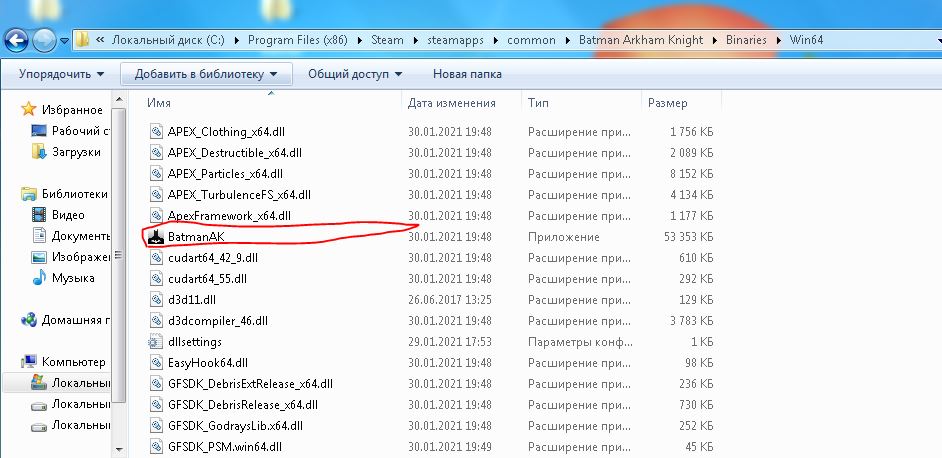Click the Видео library icon

(38, 215)
